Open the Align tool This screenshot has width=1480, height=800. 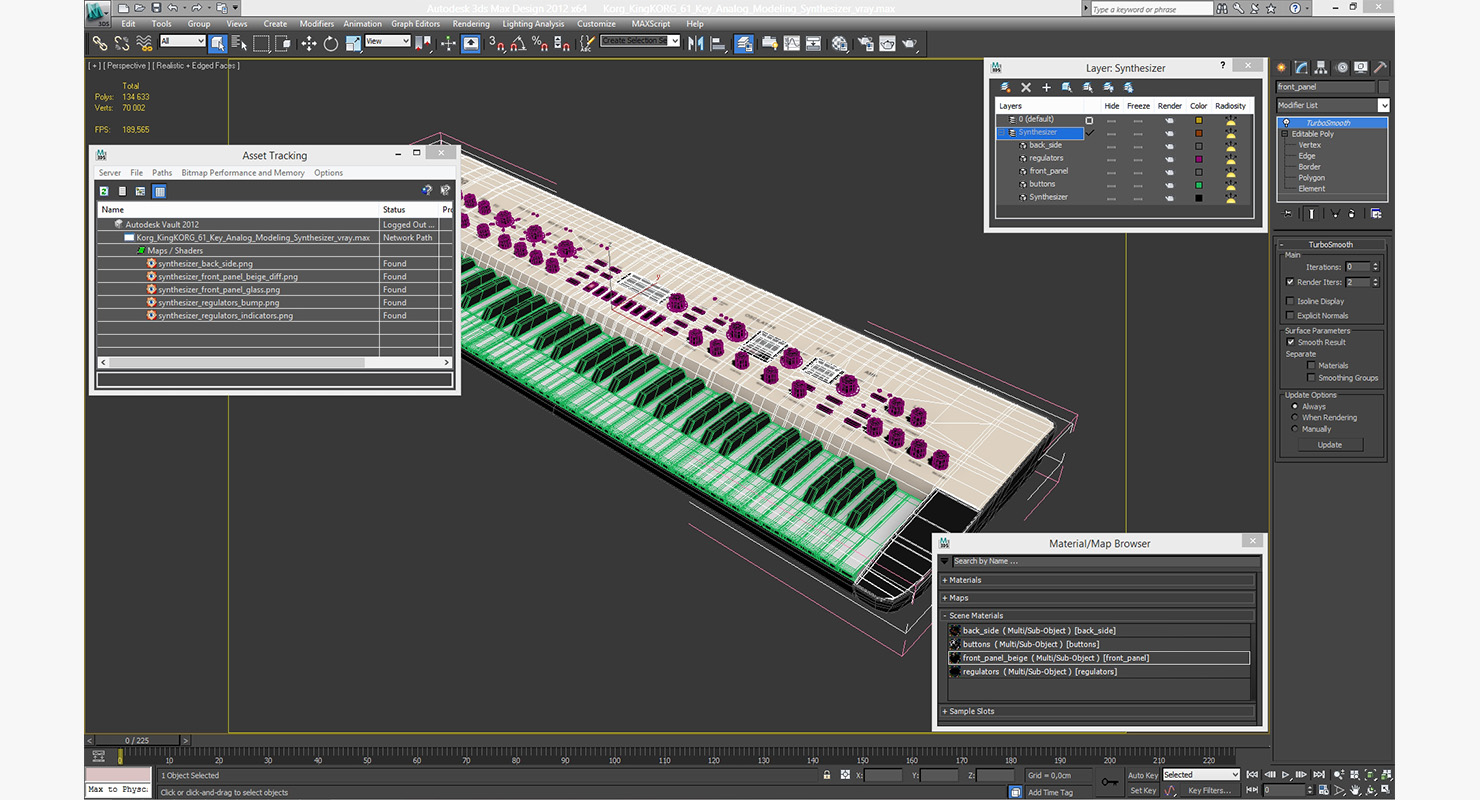tap(718, 43)
